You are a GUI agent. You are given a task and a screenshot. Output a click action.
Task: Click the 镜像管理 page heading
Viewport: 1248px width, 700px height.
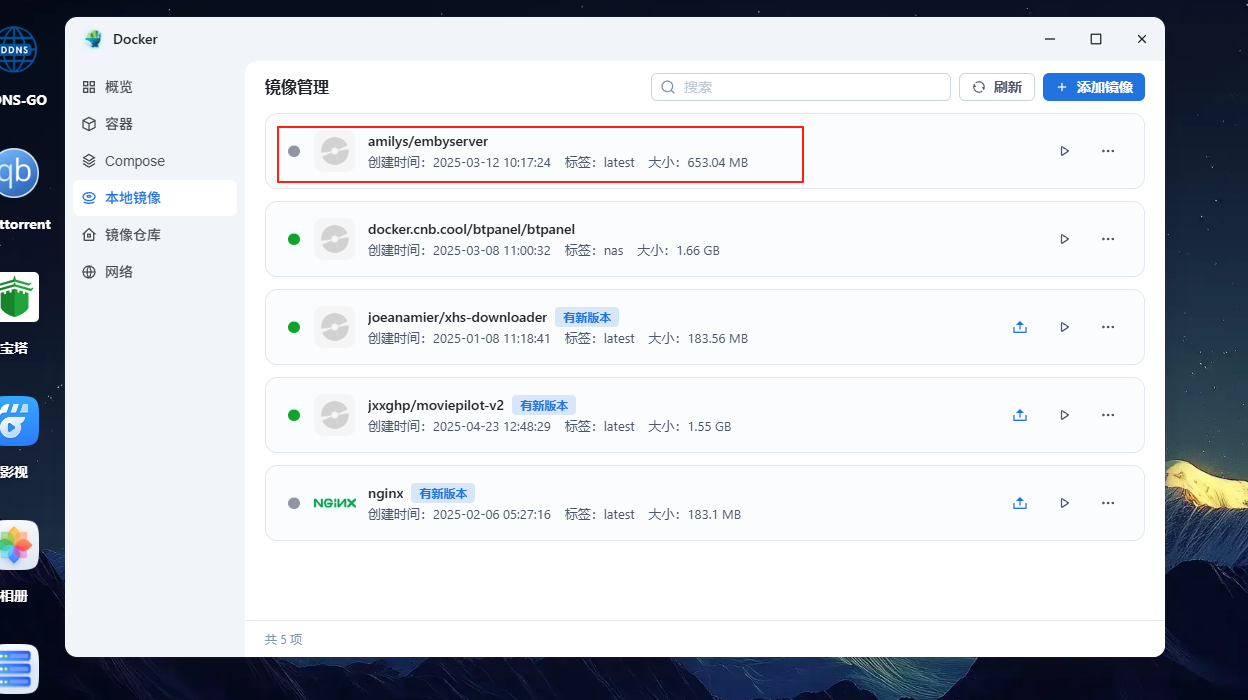[x=297, y=87]
